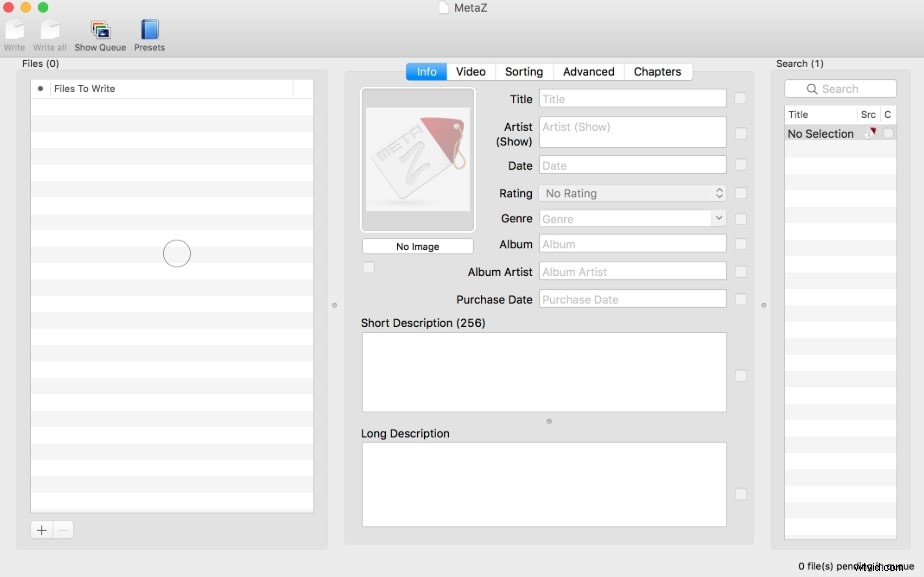
Task: Enable the checkbox next to Title
Action: pos(738,98)
